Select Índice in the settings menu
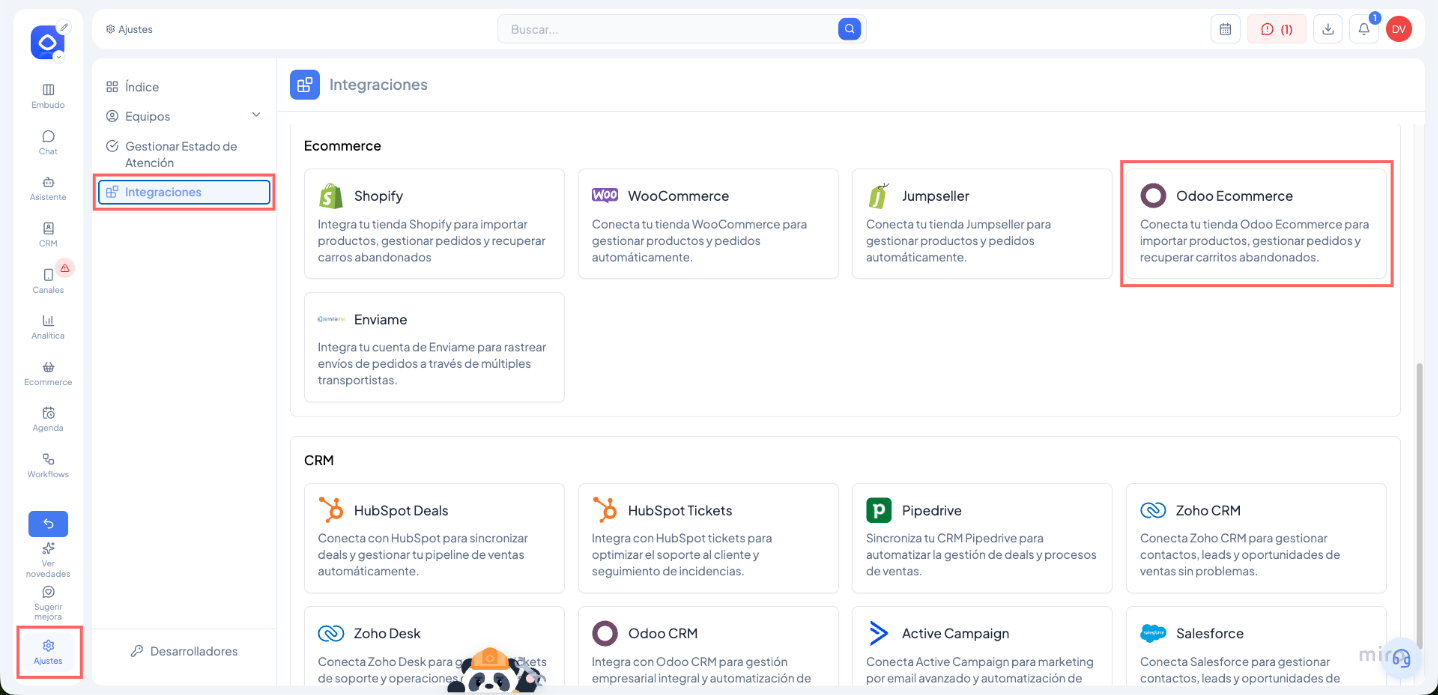The width and height of the screenshot is (1438, 695). pos(142,87)
